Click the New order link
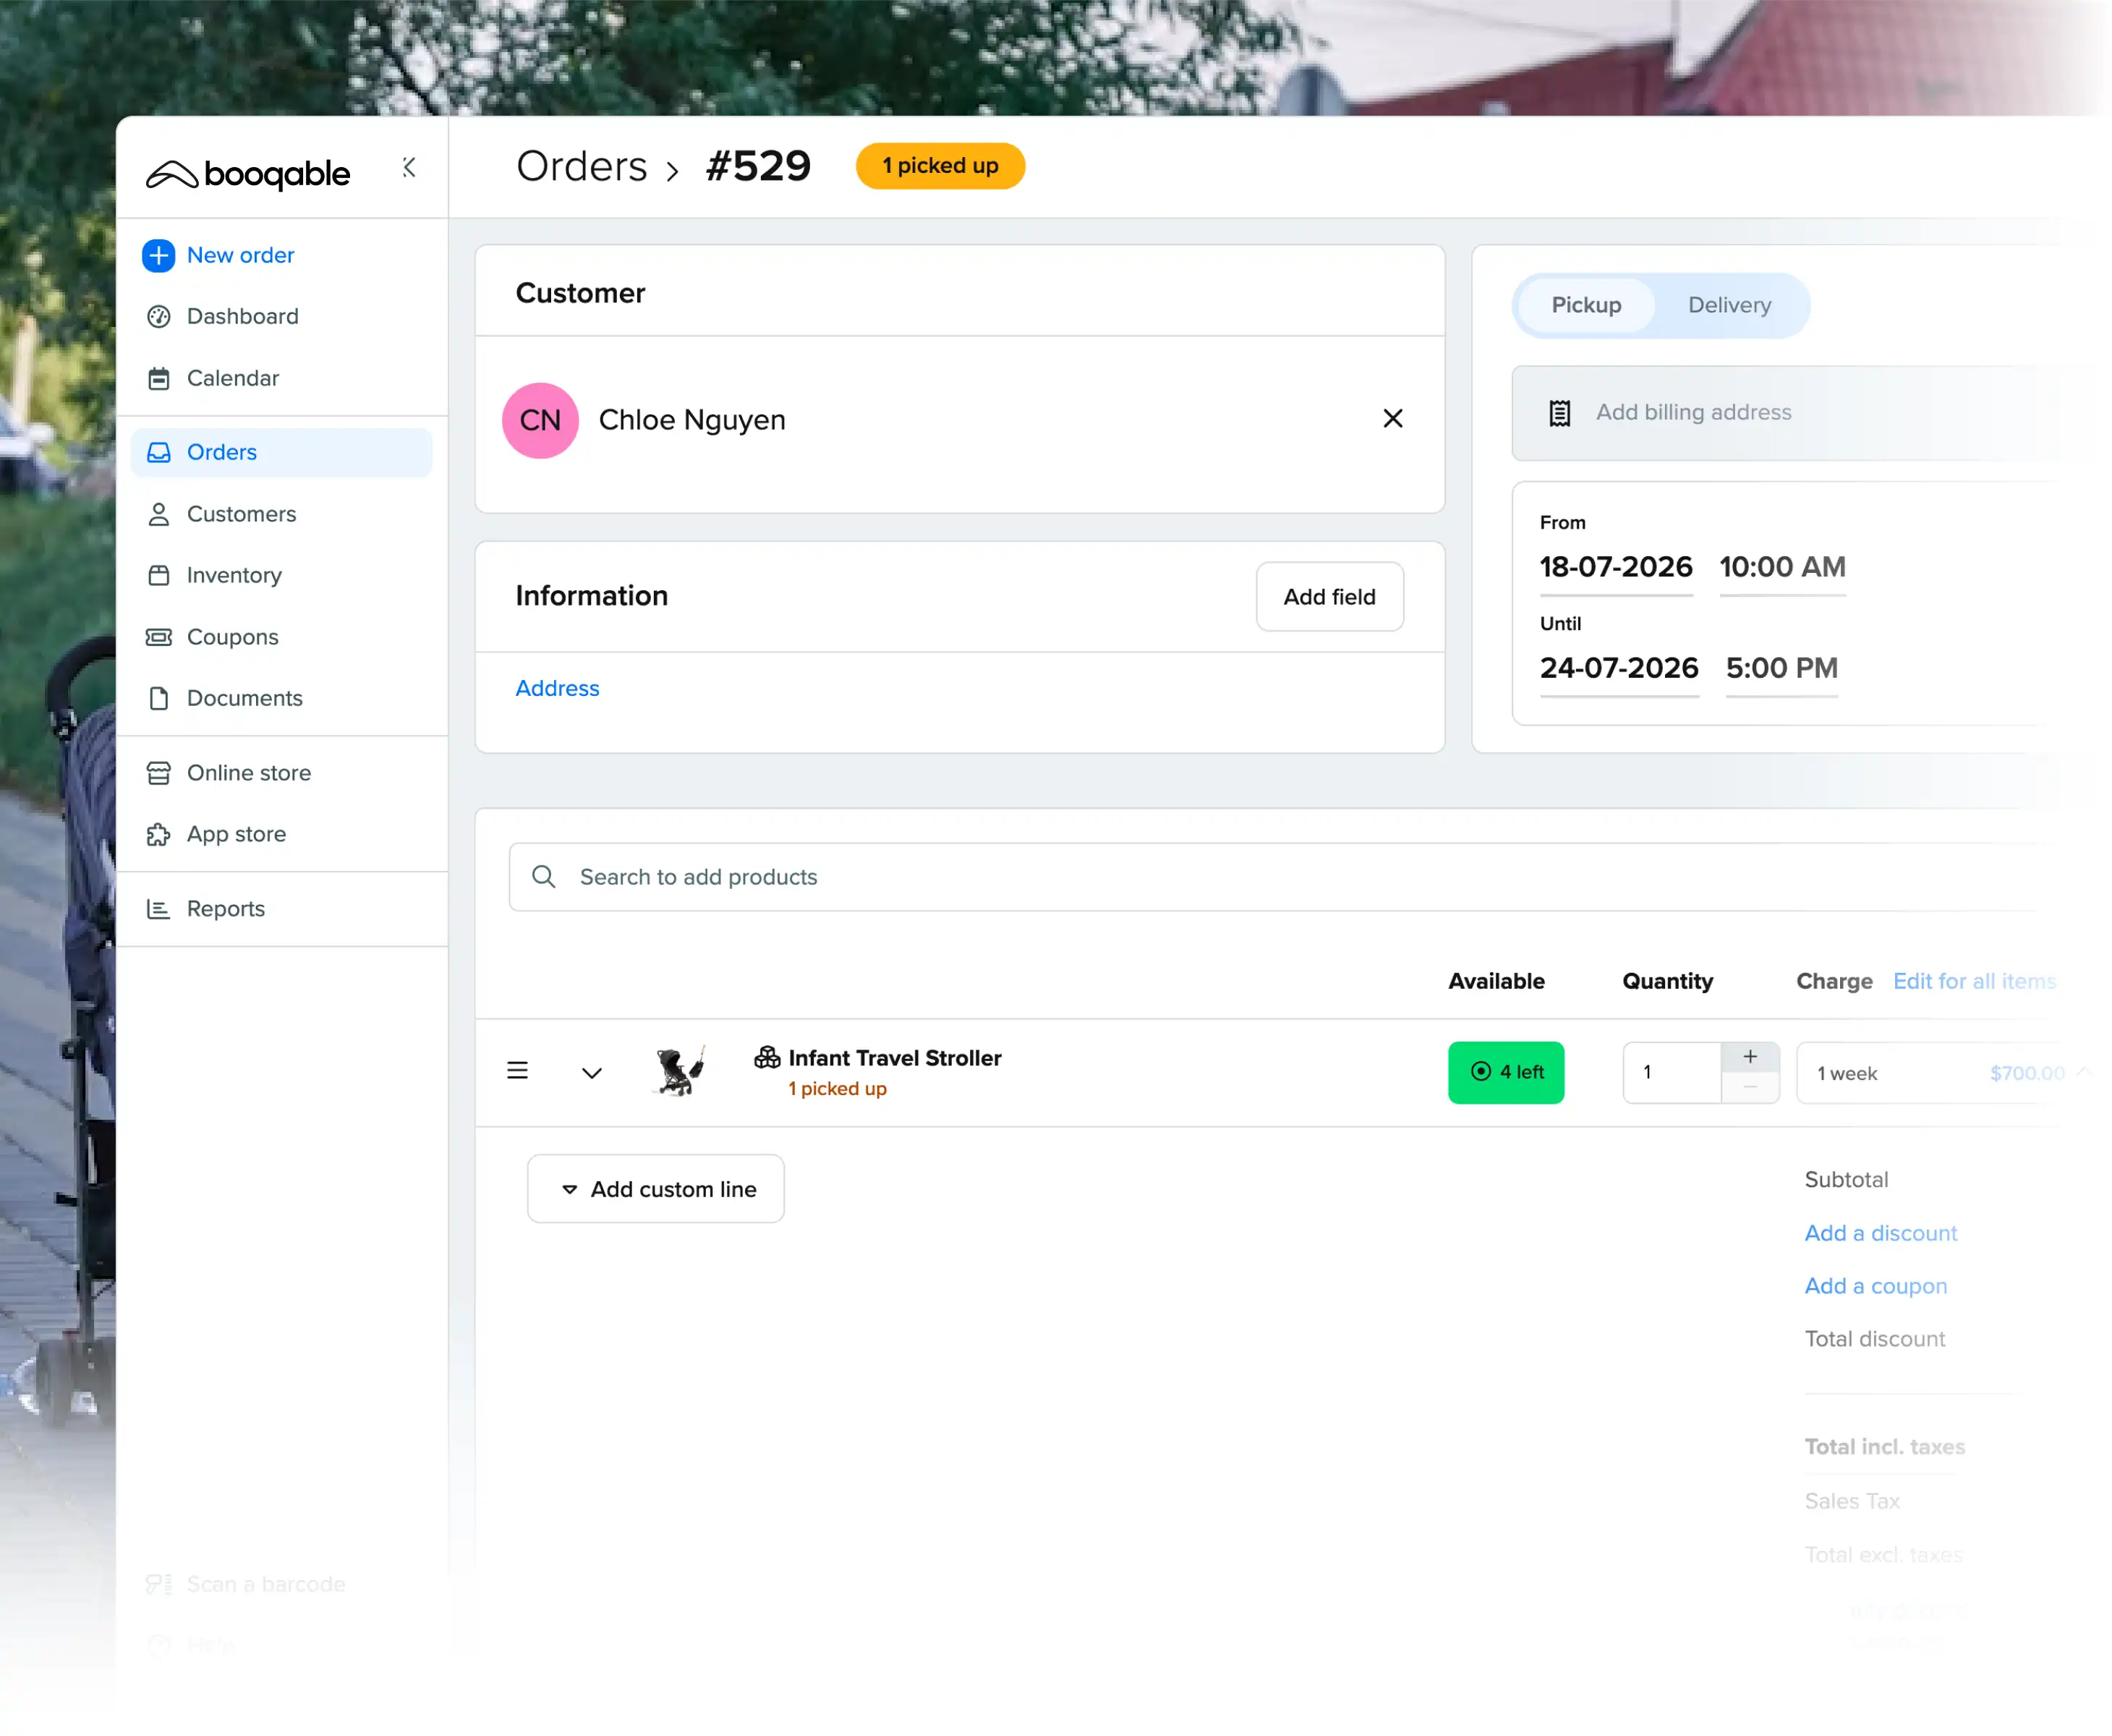Screen dimensions: 2112x1736 [240, 256]
